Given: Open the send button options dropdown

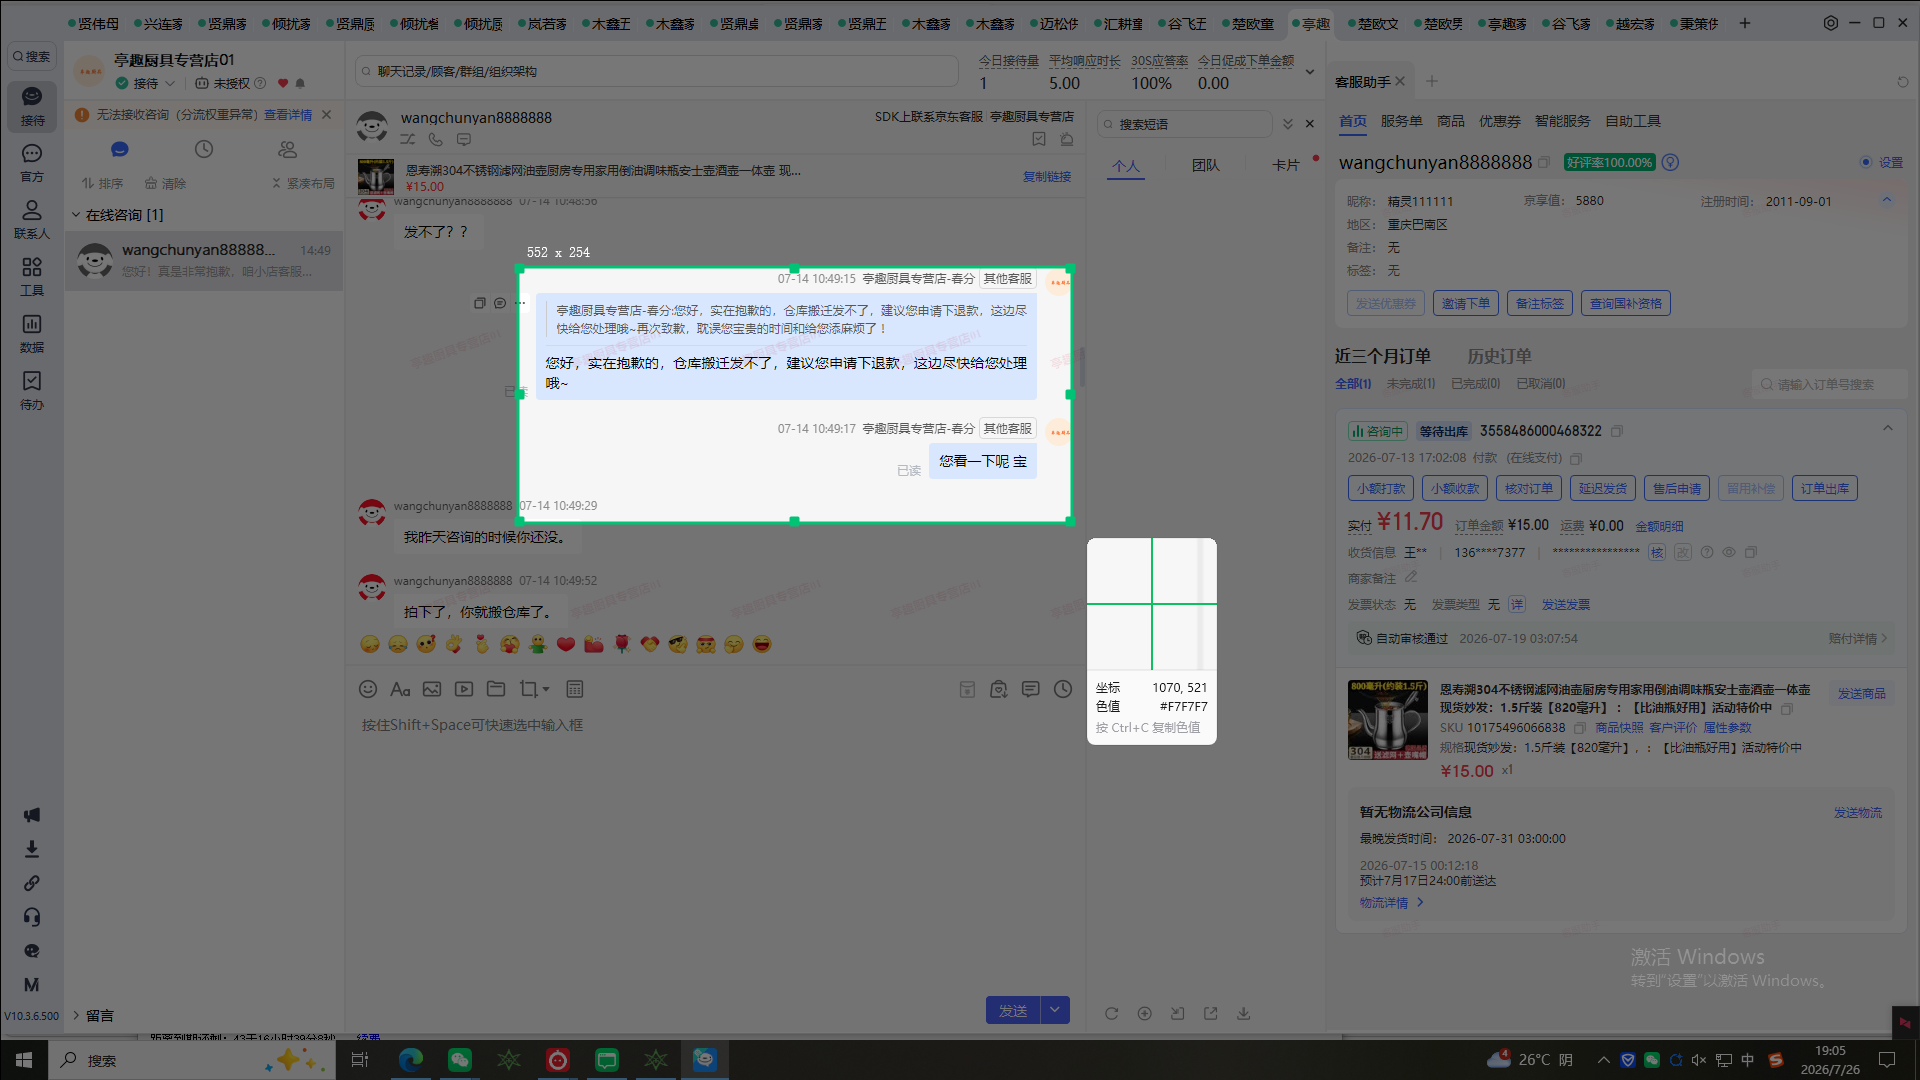Looking at the screenshot, I should pos(1055,1011).
